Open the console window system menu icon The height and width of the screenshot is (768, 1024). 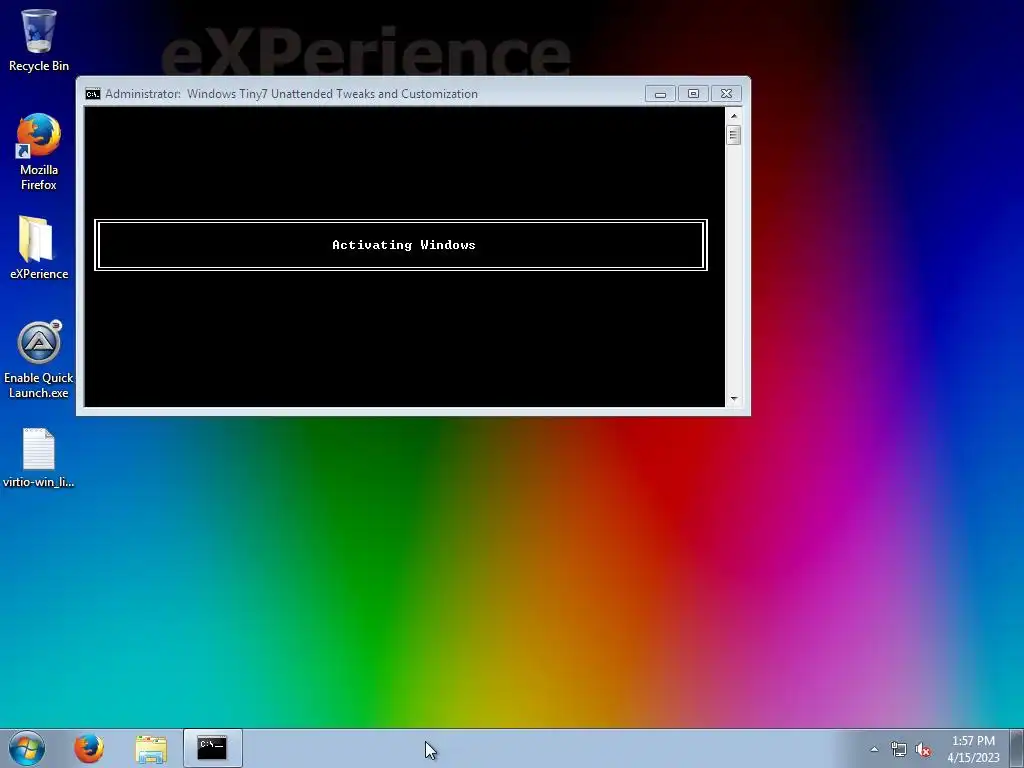click(x=93, y=94)
